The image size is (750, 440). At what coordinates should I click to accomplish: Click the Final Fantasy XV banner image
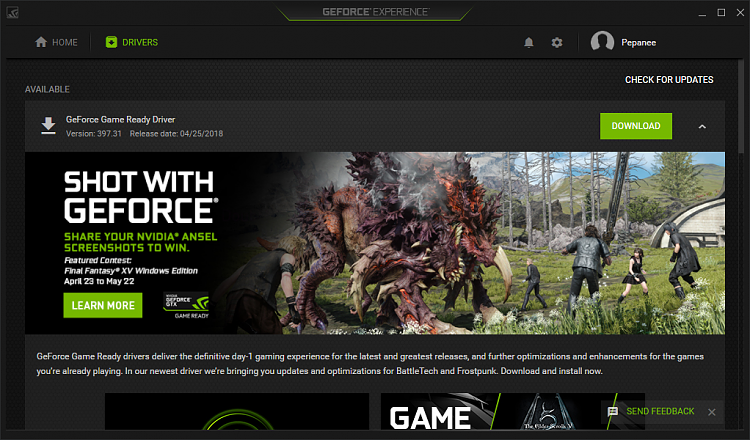[x=375, y=243]
